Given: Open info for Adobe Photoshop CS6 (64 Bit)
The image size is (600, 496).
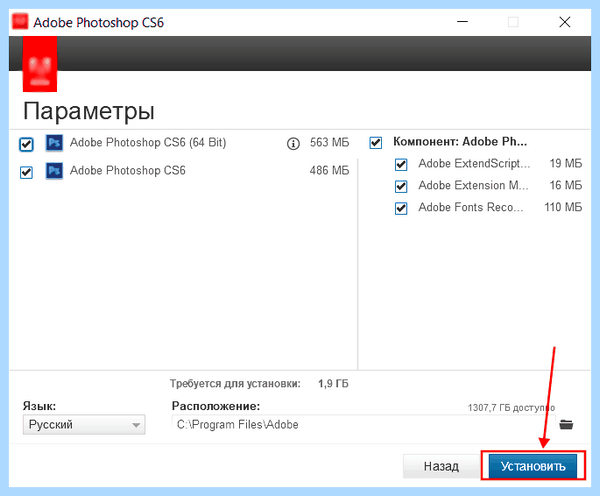Looking at the screenshot, I should 293,144.
